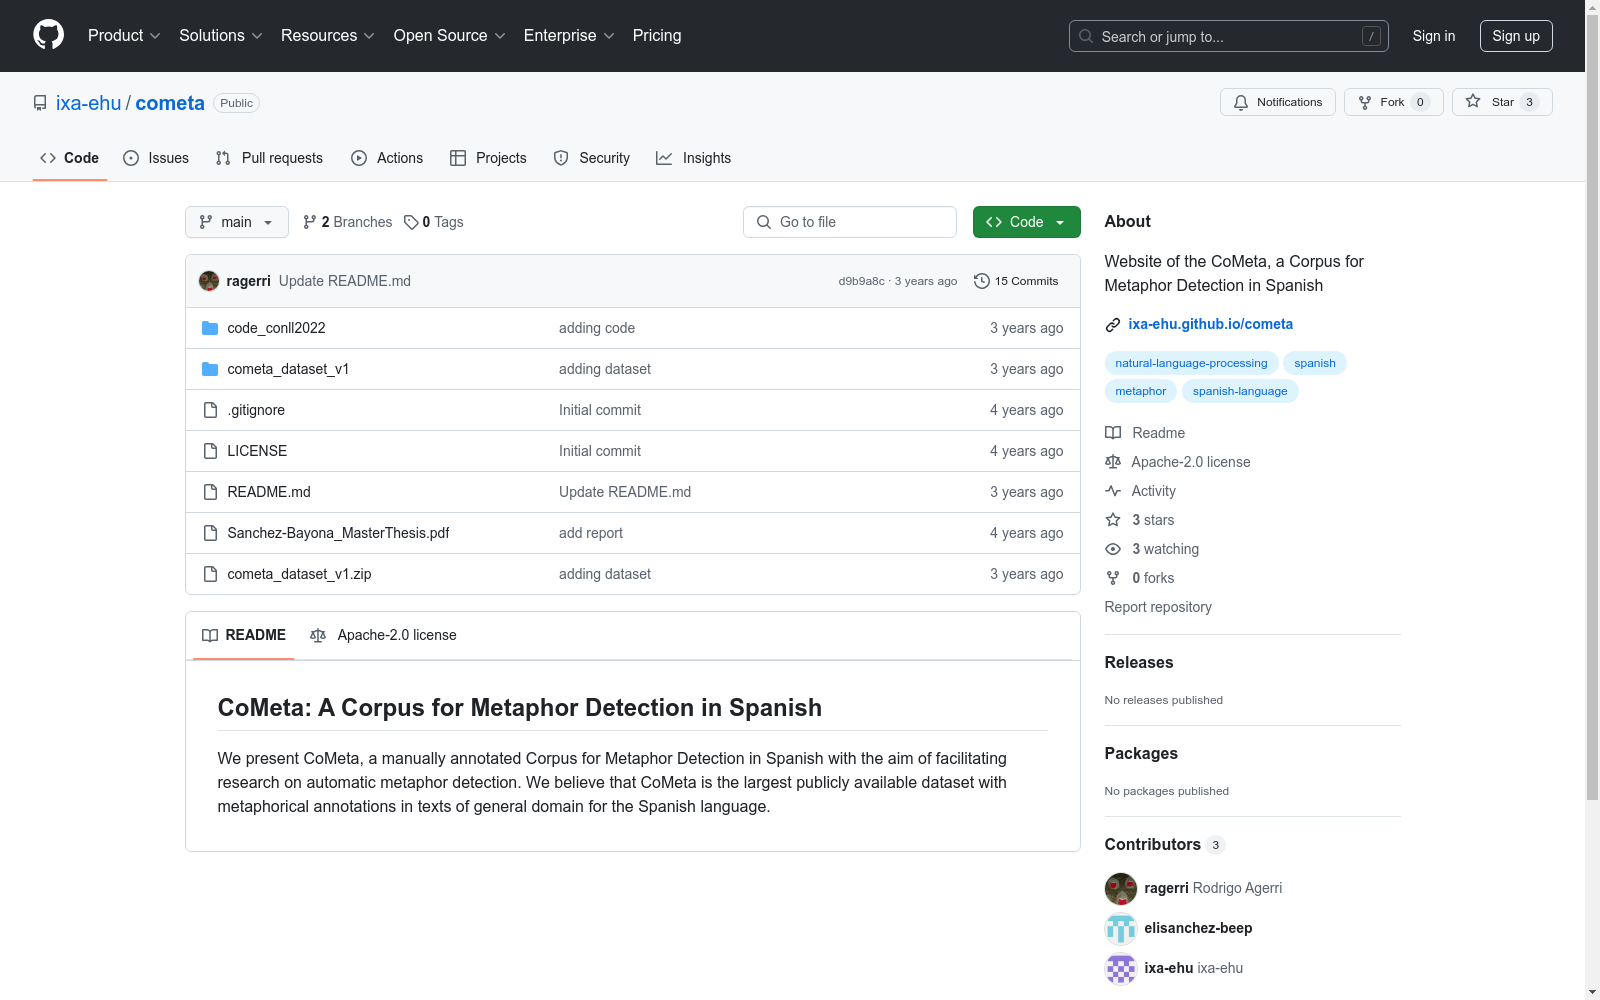Open the Pull requests tab
1600x1000 pixels.
pyautogui.click(x=269, y=158)
